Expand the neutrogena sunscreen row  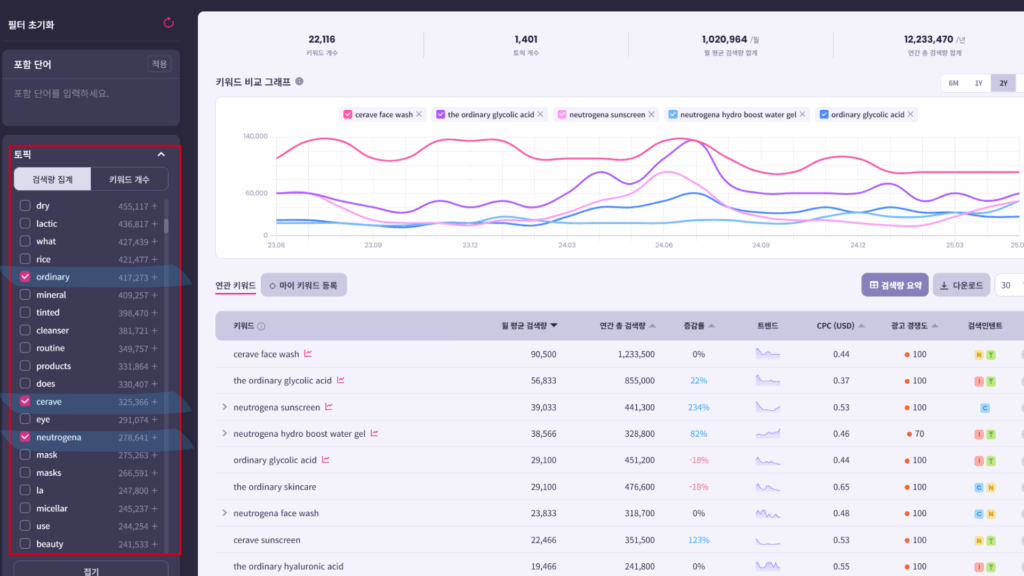[x=224, y=407]
